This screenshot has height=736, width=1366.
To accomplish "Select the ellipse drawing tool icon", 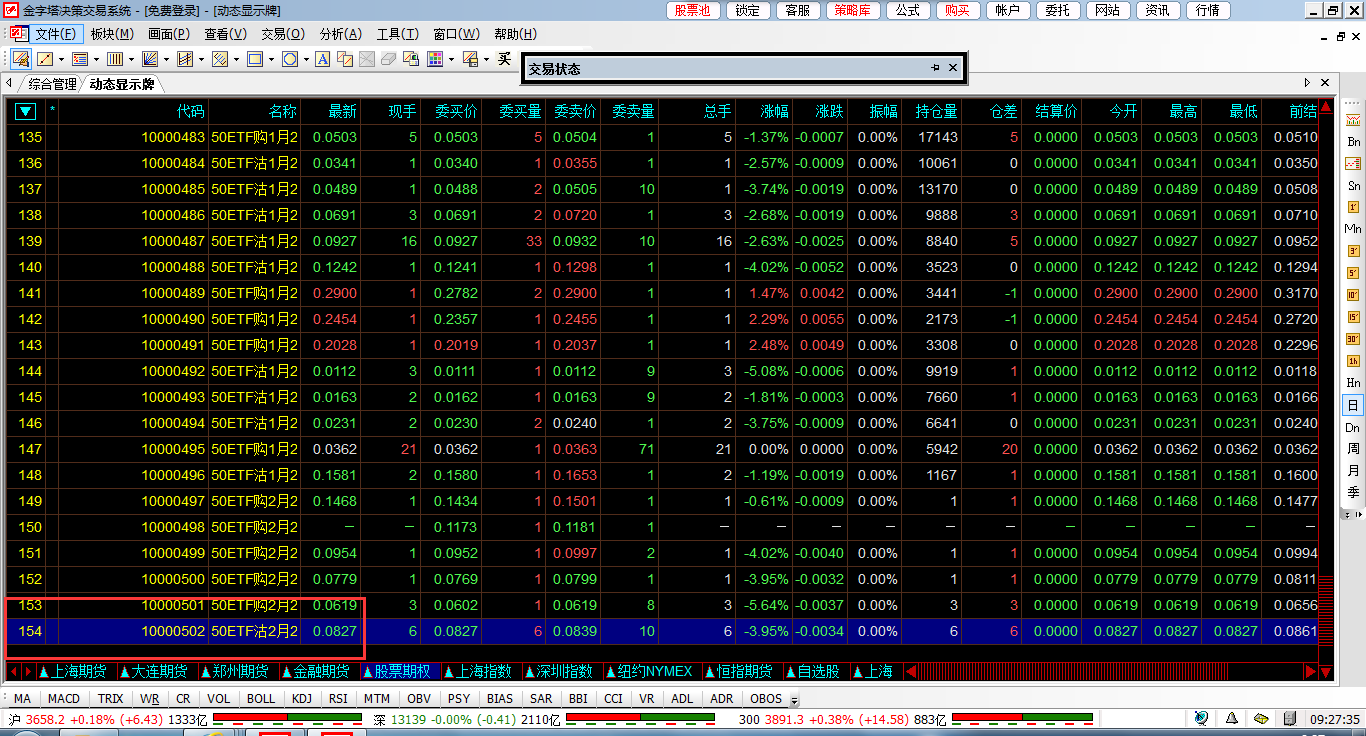I will (x=288, y=60).
